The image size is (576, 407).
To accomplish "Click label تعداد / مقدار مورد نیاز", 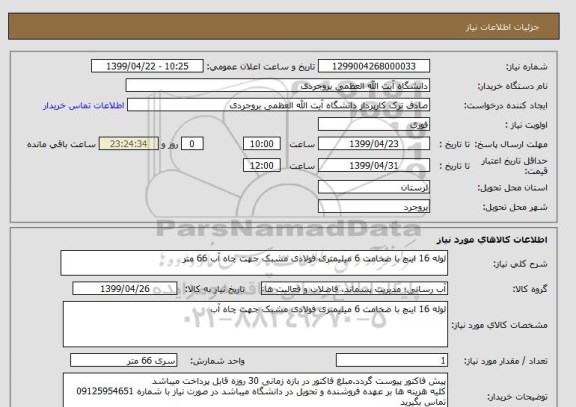I will (506, 361).
